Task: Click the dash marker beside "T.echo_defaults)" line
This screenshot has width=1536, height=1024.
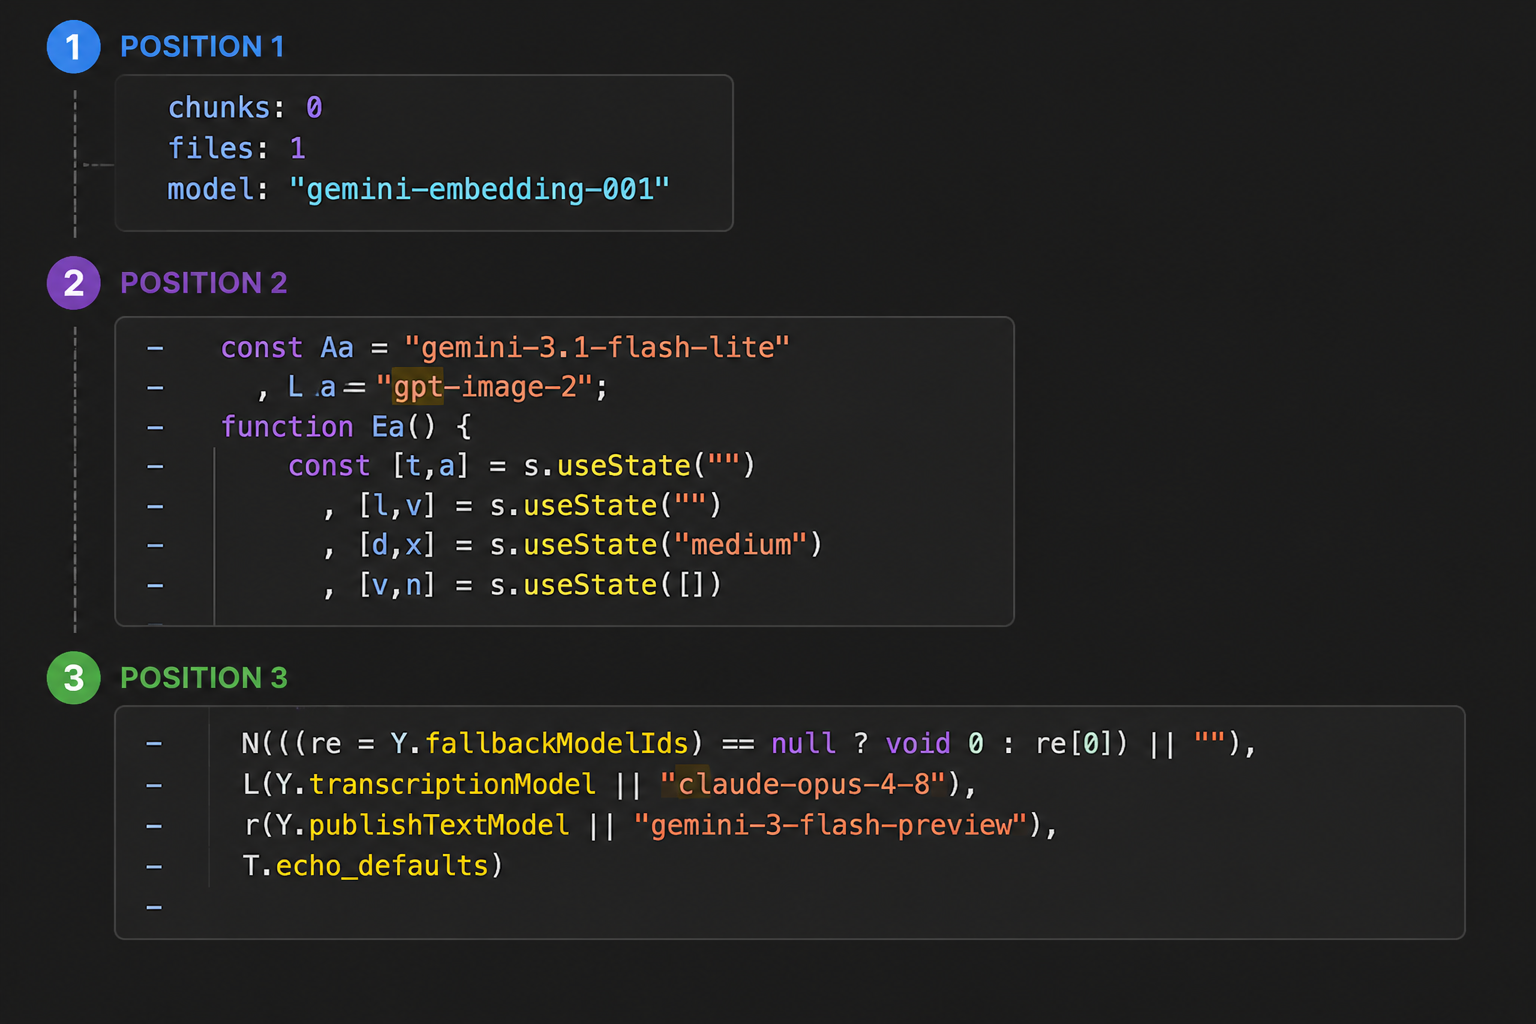Action: click(x=154, y=866)
